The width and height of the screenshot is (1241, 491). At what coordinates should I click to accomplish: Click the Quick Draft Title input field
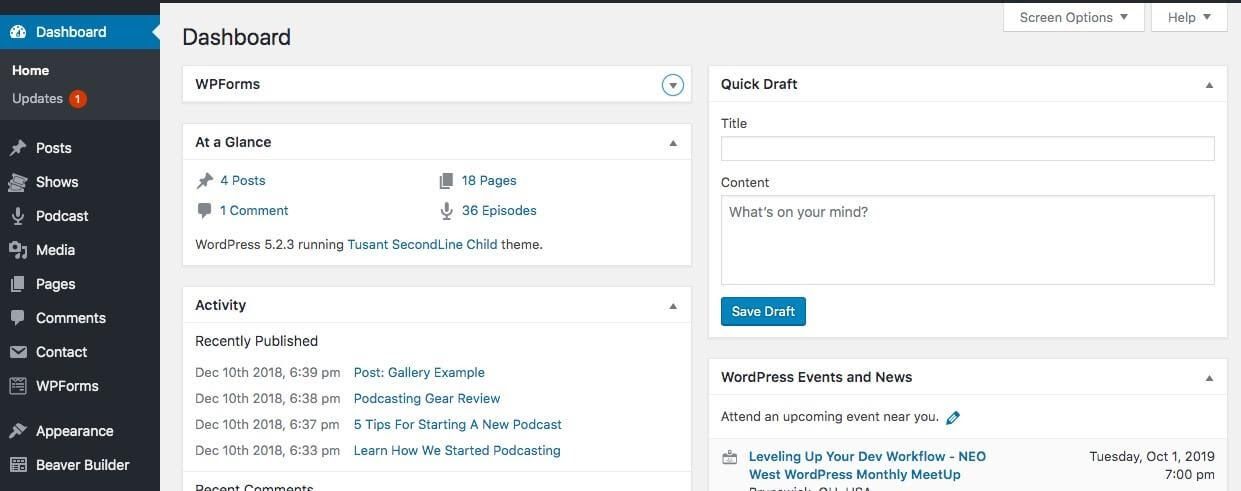[x=967, y=149]
